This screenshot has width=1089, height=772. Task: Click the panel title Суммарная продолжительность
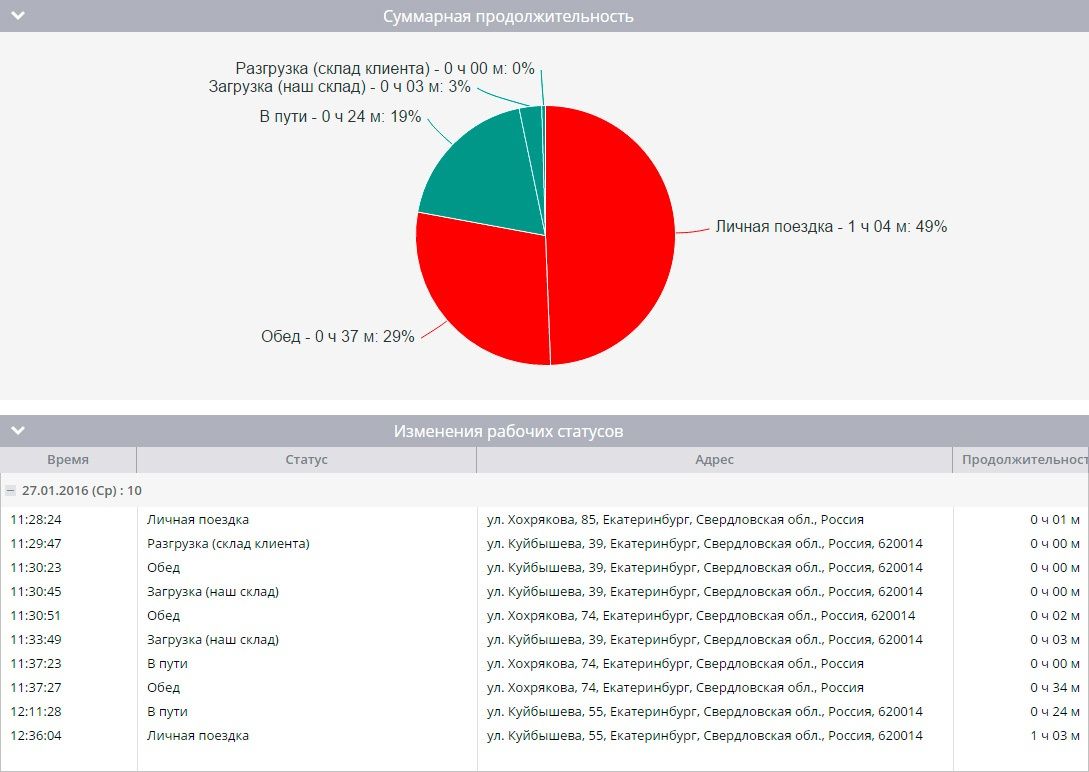coord(508,16)
